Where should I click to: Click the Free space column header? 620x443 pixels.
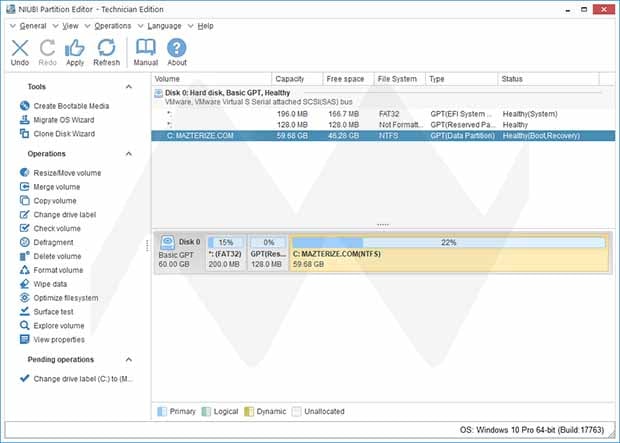[348, 79]
